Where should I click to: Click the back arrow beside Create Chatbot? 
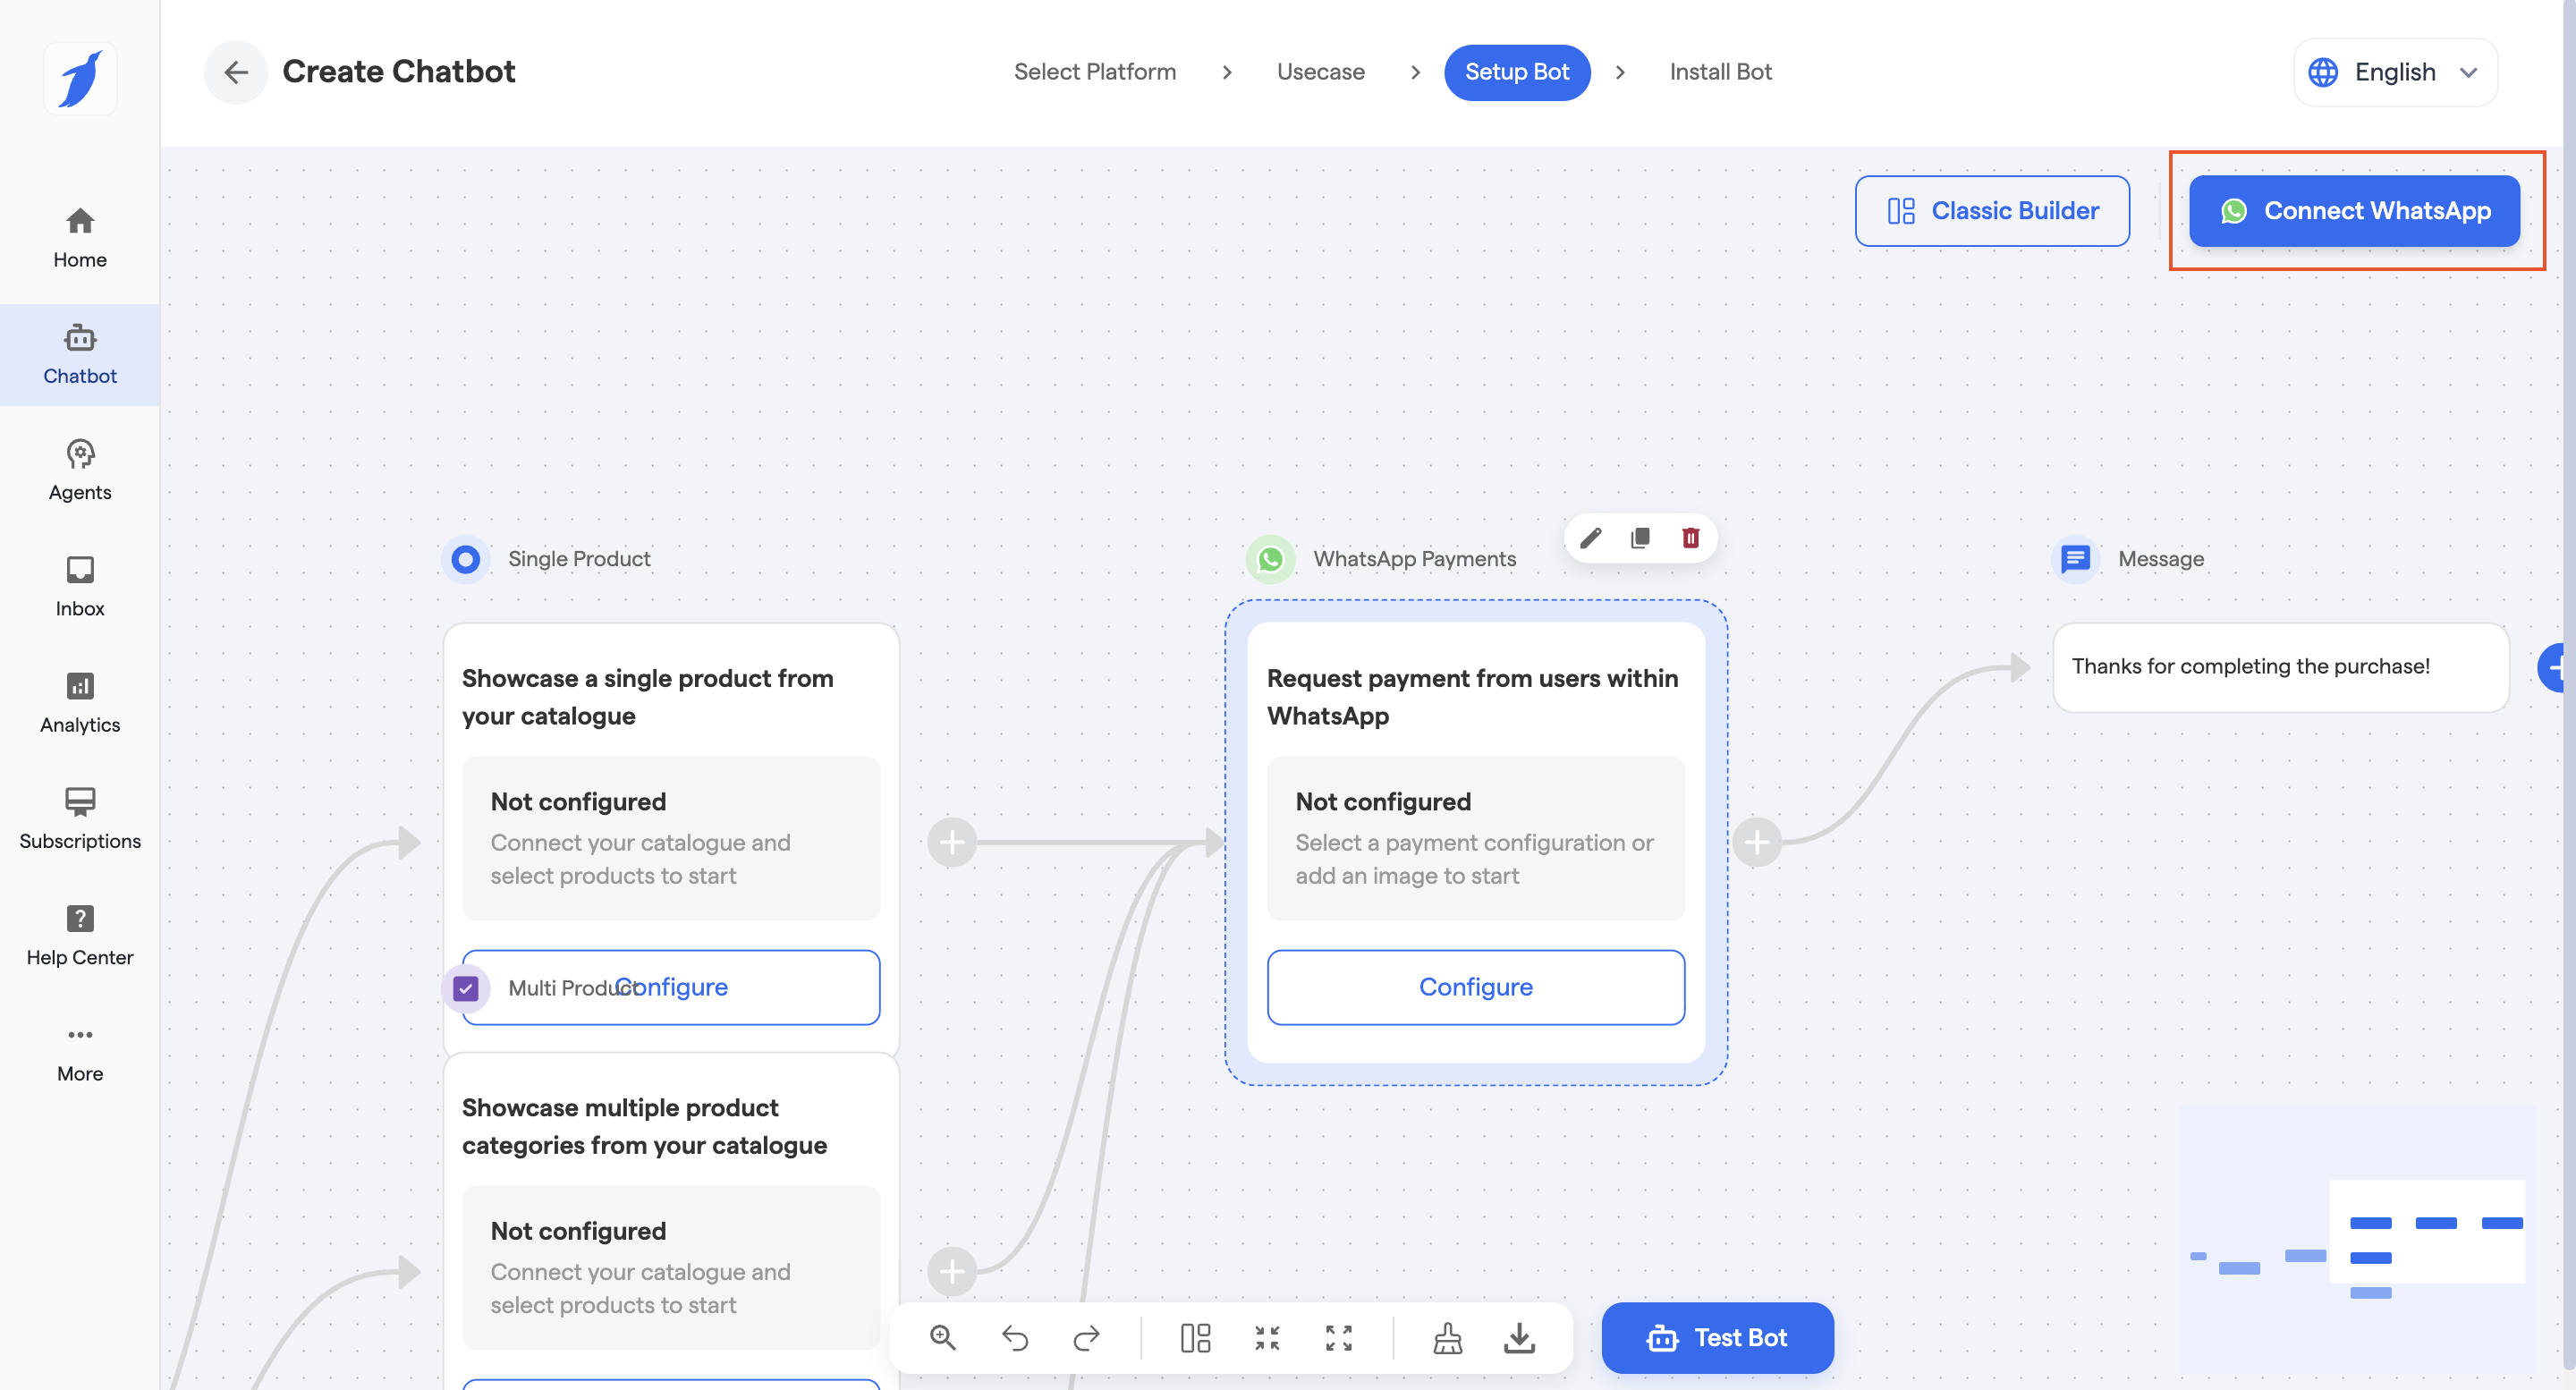pyautogui.click(x=236, y=72)
